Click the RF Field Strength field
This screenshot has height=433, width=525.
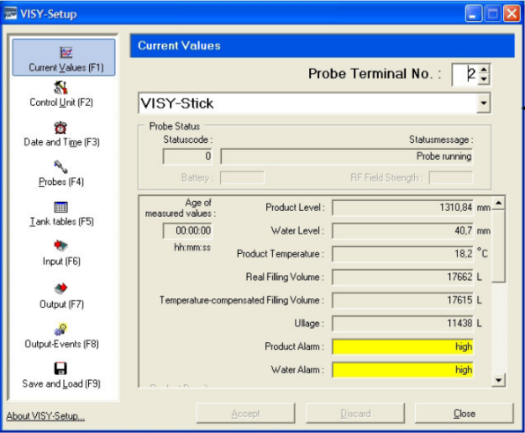click(451, 177)
